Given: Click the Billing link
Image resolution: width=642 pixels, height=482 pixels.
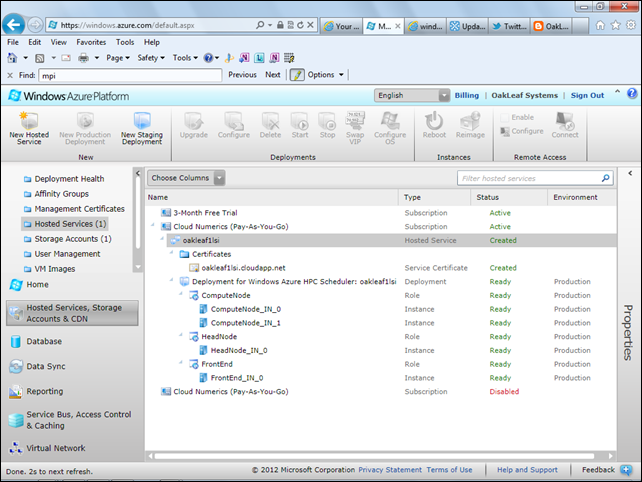Looking at the screenshot, I should pos(466,95).
